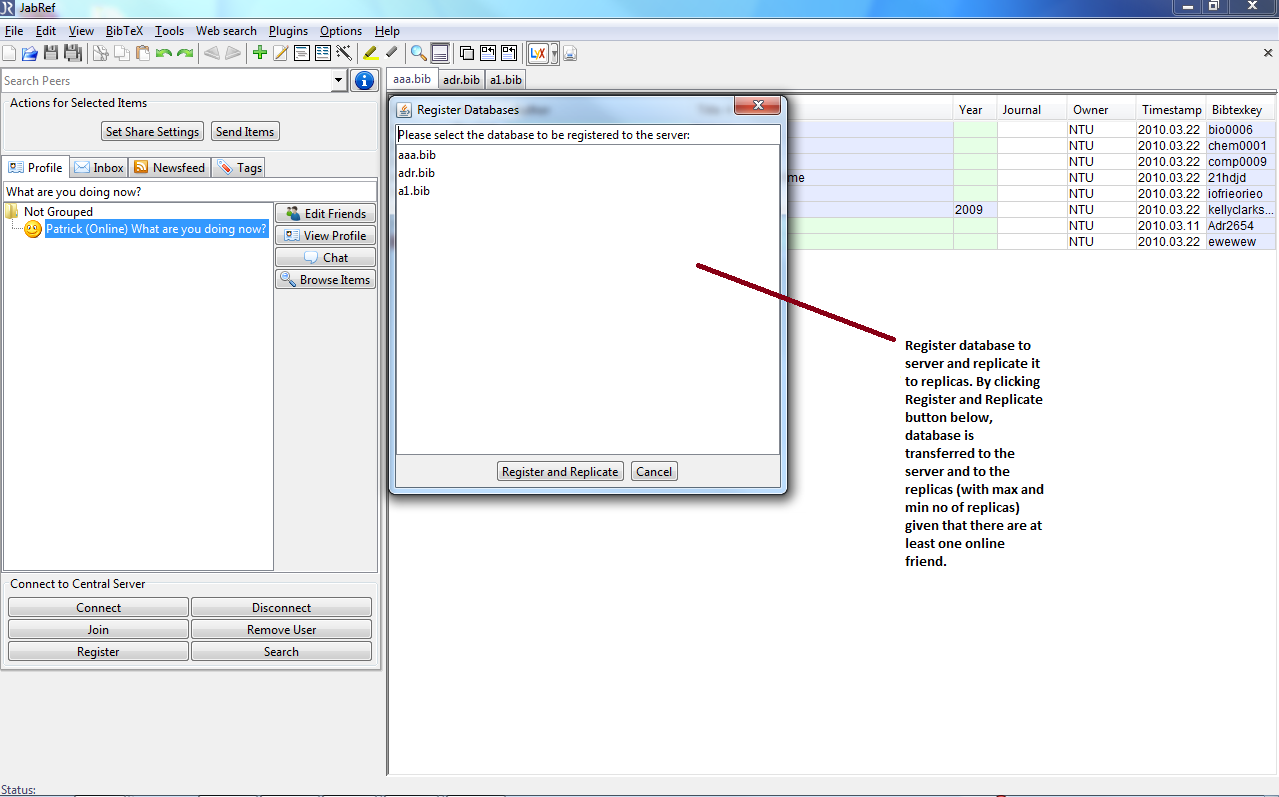Click the Edit entry pencil icon
The height and width of the screenshot is (797, 1279).
coord(281,53)
